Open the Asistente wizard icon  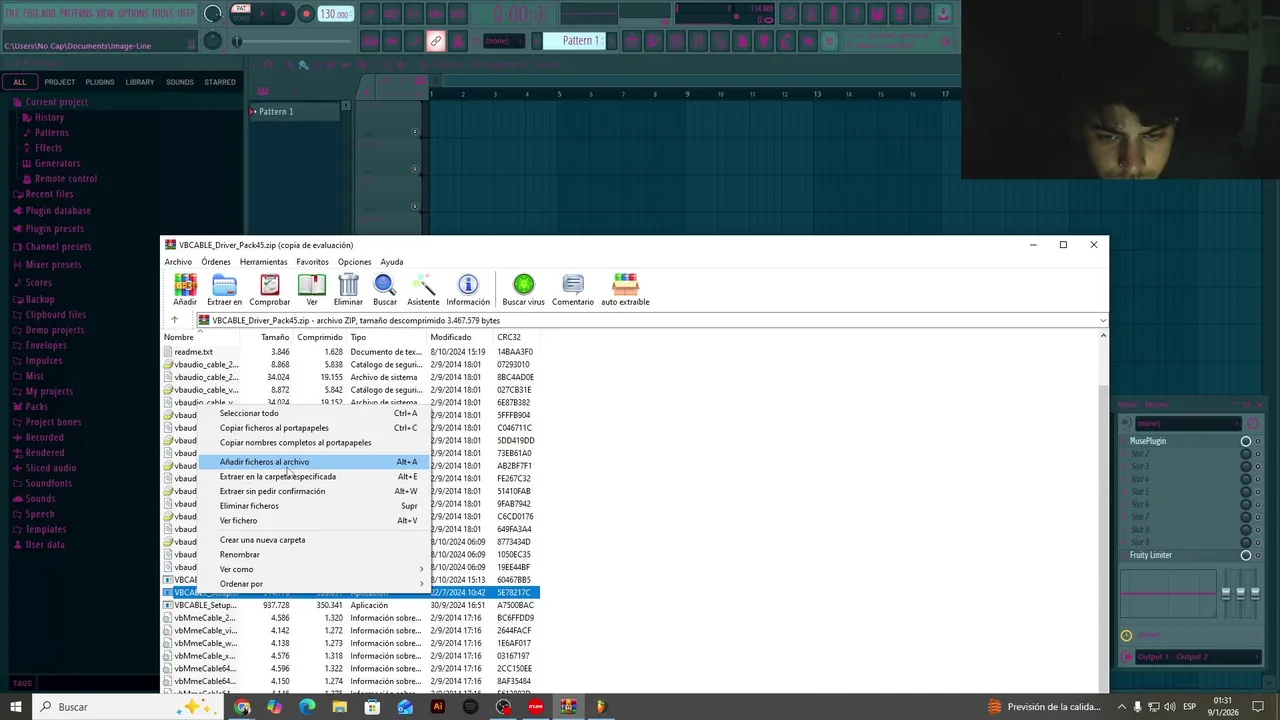tap(423, 289)
